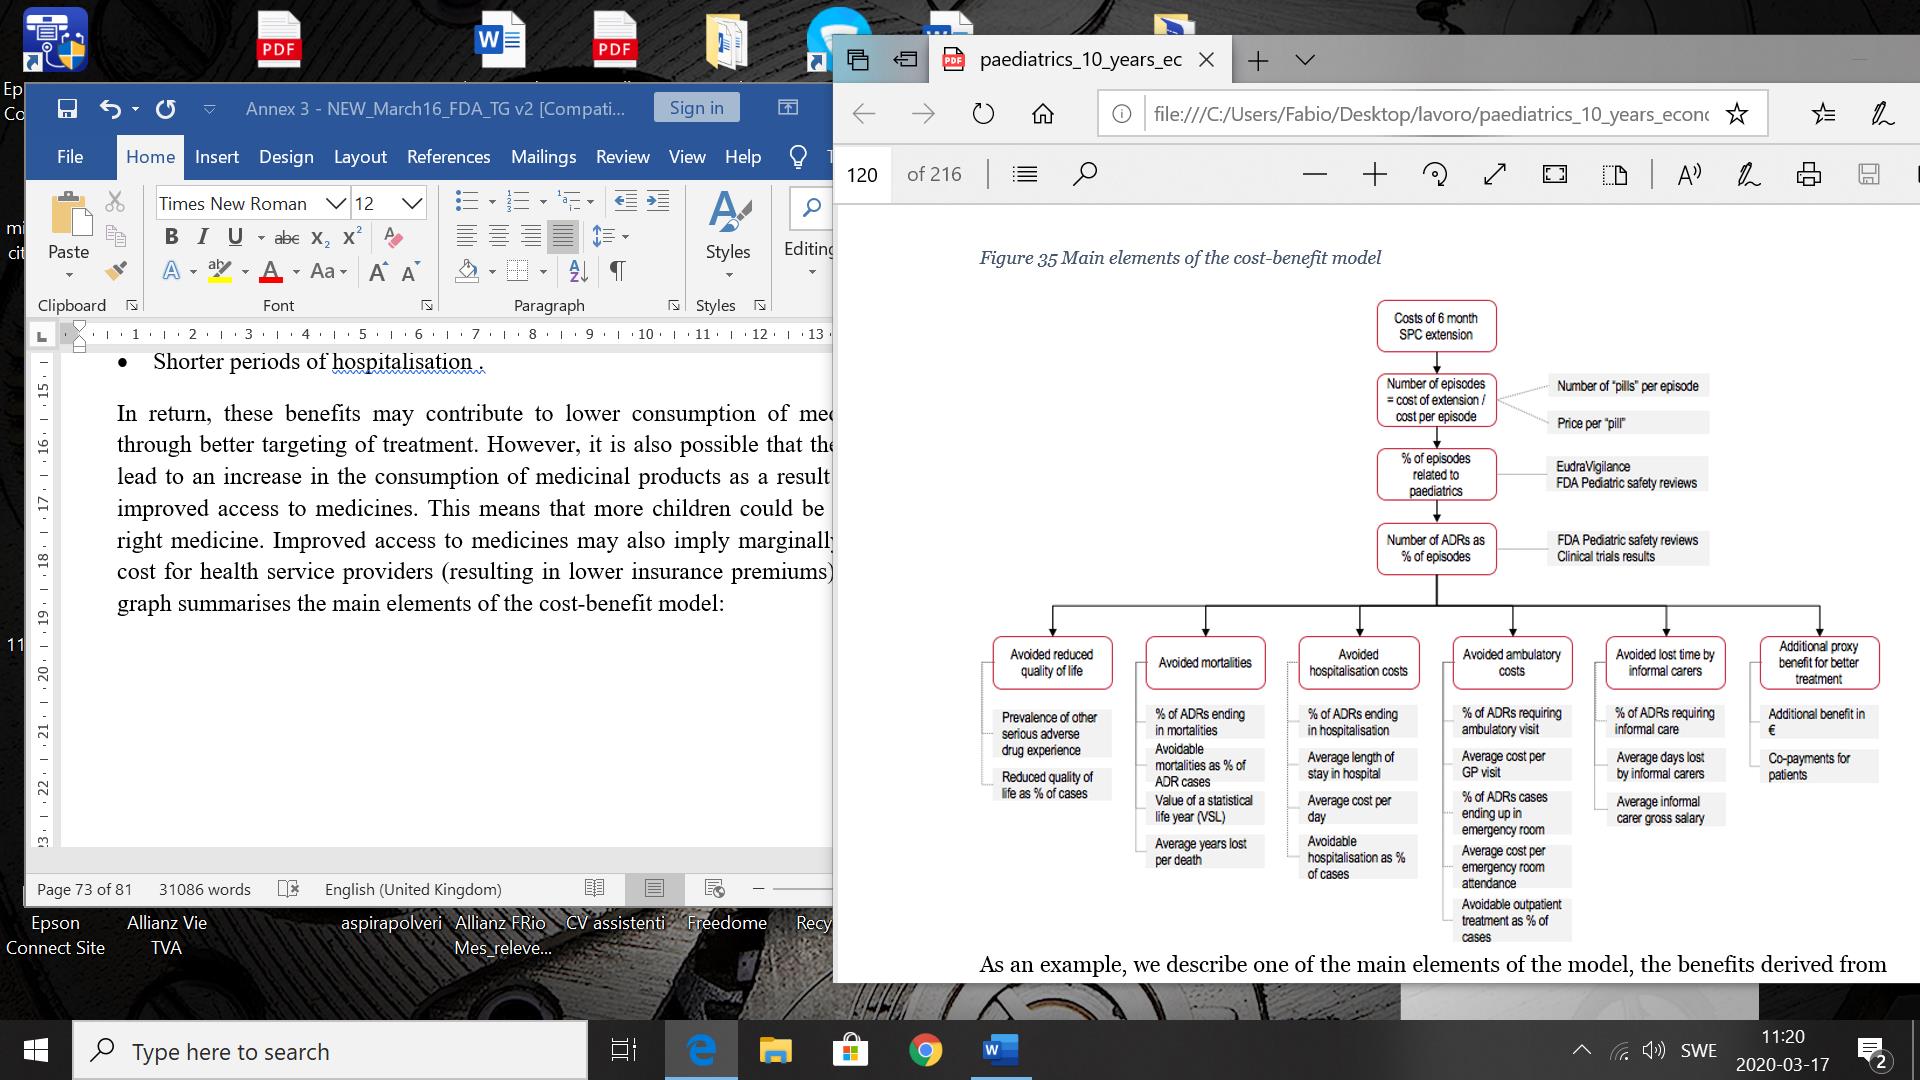The width and height of the screenshot is (1920, 1080).
Task: Show paragraph marks with pilcrow icon
Action: pyautogui.click(x=618, y=271)
